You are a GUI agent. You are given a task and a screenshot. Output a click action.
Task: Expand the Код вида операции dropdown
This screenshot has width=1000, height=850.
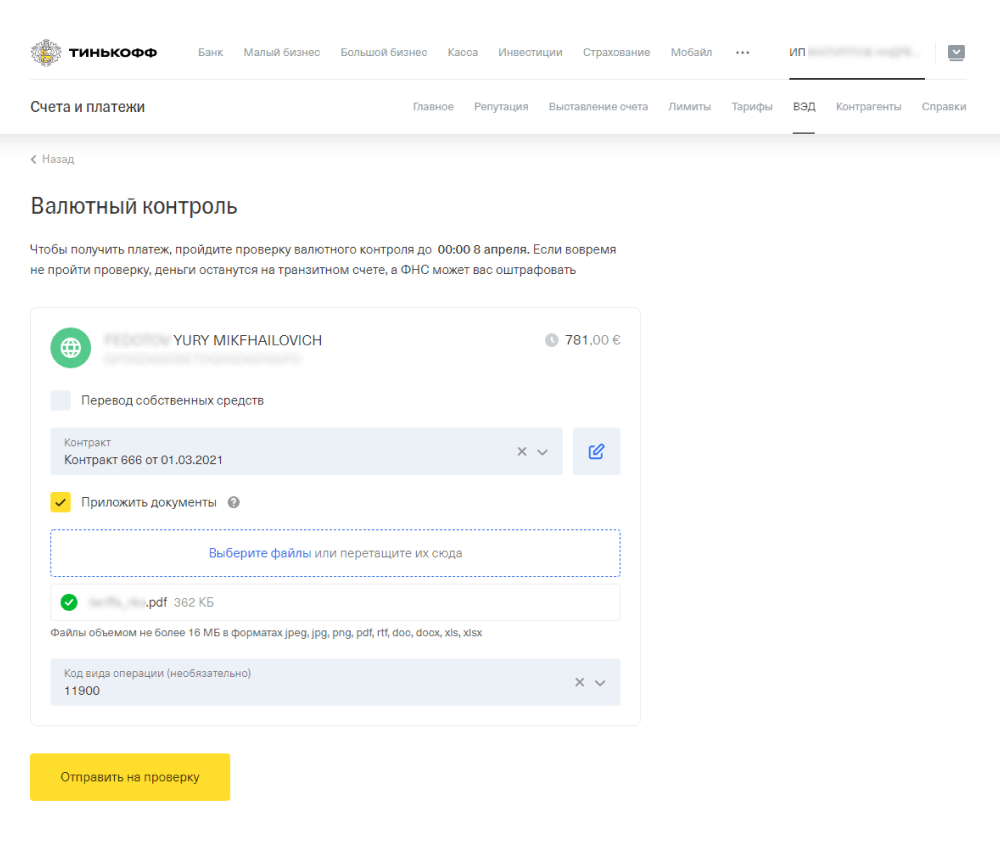tap(601, 683)
